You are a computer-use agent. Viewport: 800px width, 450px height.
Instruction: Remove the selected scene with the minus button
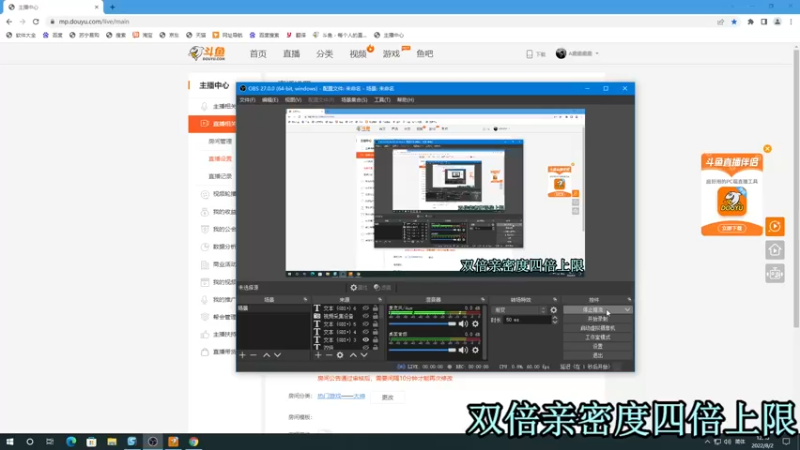pyautogui.click(x=254, y=355)
